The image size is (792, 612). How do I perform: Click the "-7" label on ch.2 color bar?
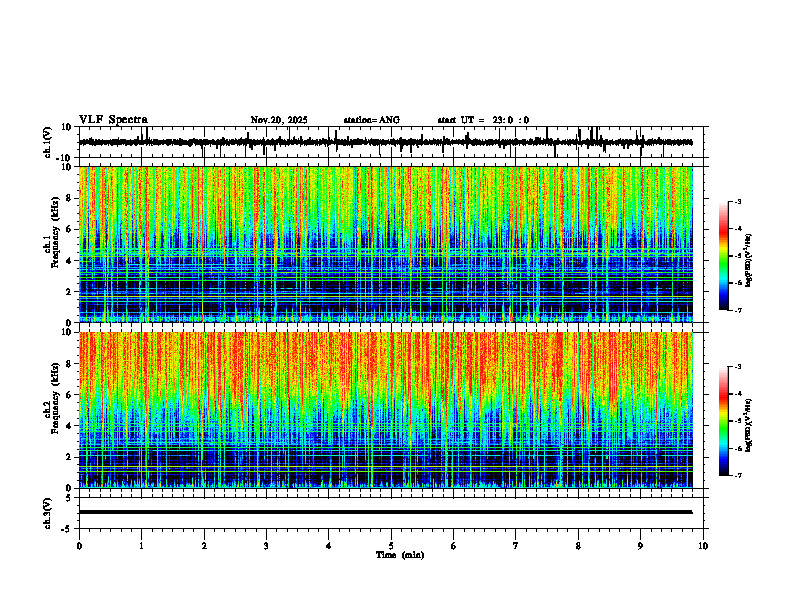pos(738,475)
